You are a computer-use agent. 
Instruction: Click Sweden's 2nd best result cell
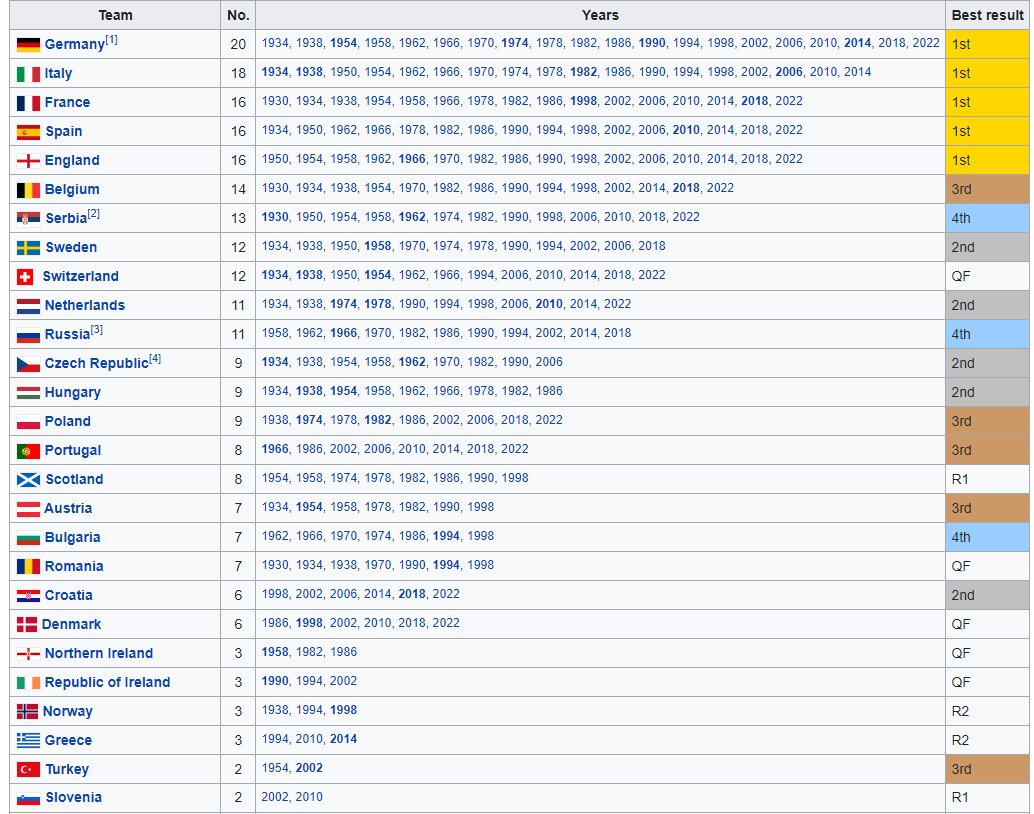click(987, 247)
